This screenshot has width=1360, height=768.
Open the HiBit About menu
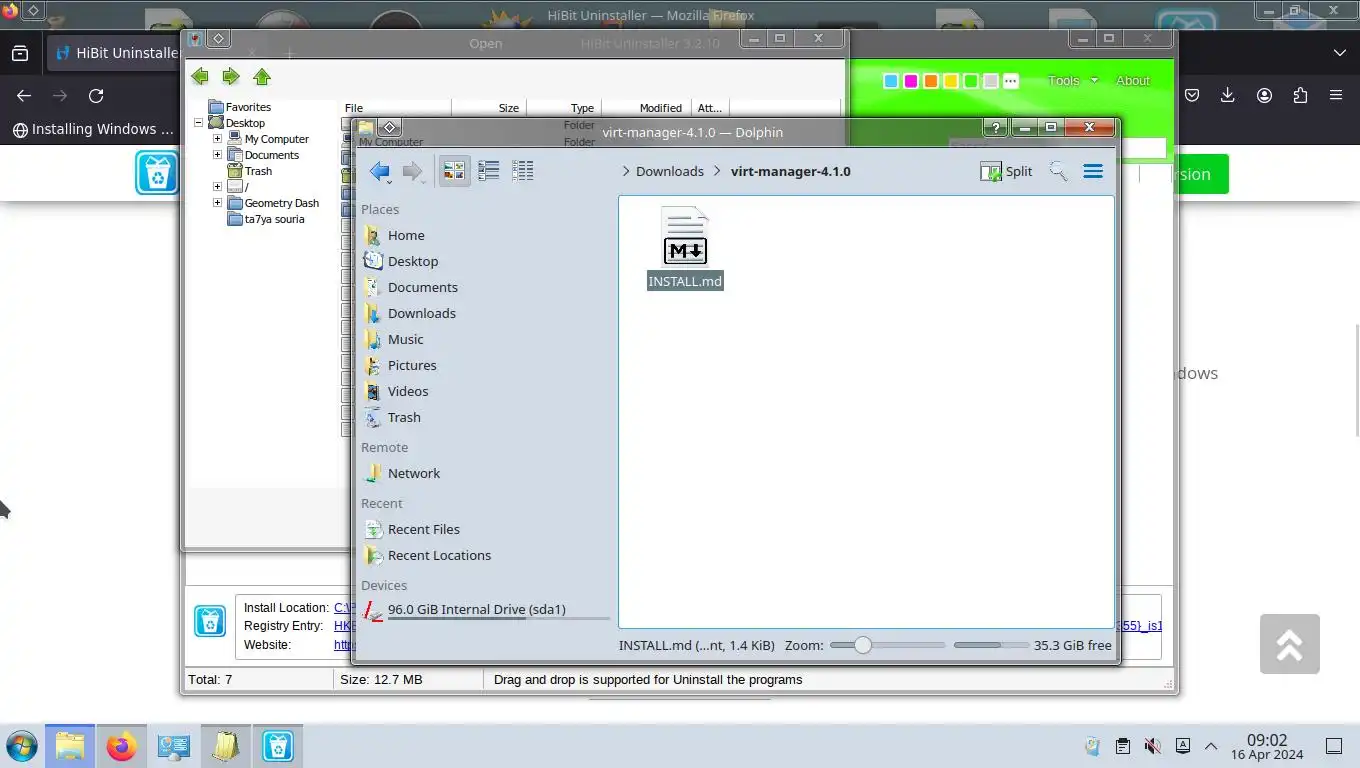coord(1133,81)
